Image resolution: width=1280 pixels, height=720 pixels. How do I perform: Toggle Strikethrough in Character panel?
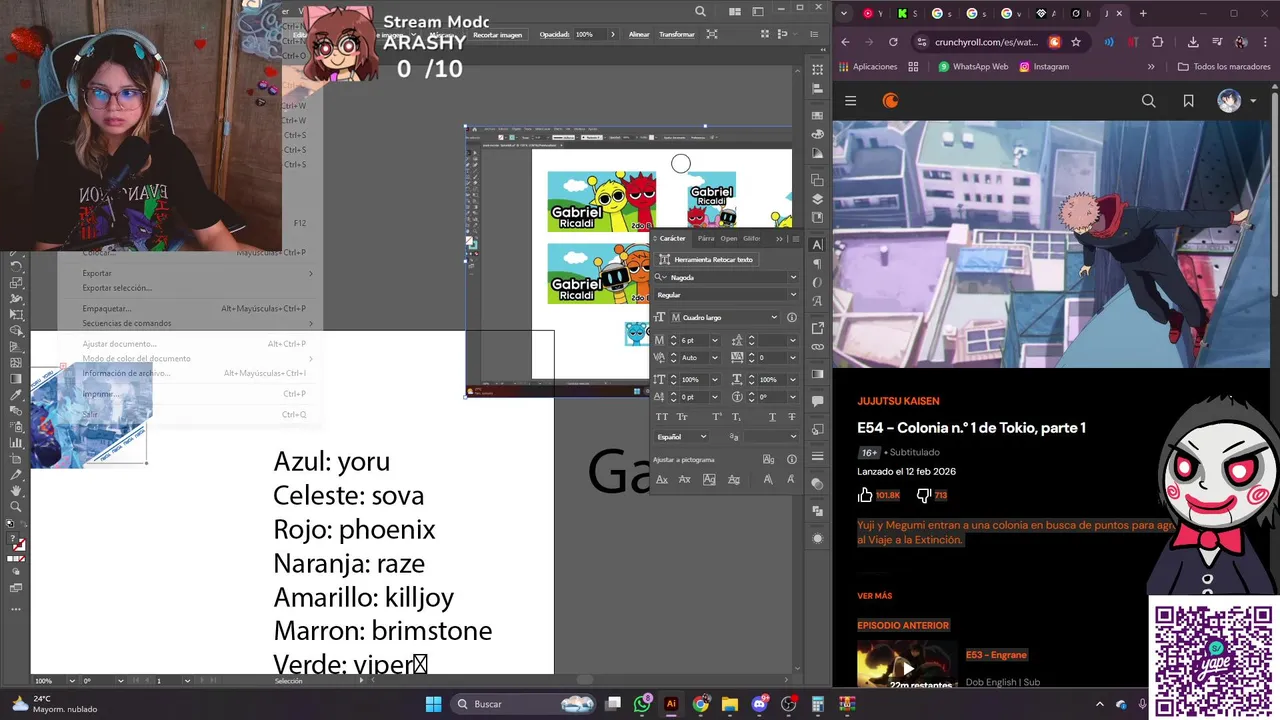click(792, 416)
